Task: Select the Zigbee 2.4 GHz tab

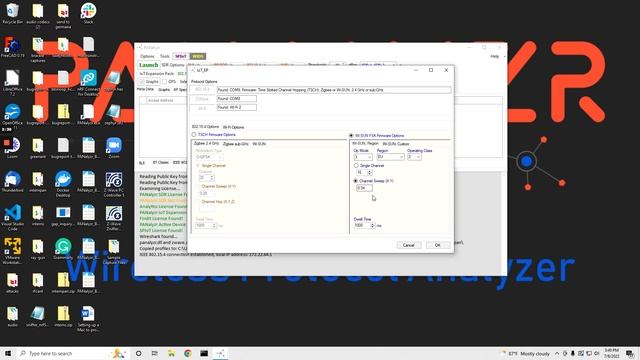Action: pyautogui.click(x=206, y=144)
